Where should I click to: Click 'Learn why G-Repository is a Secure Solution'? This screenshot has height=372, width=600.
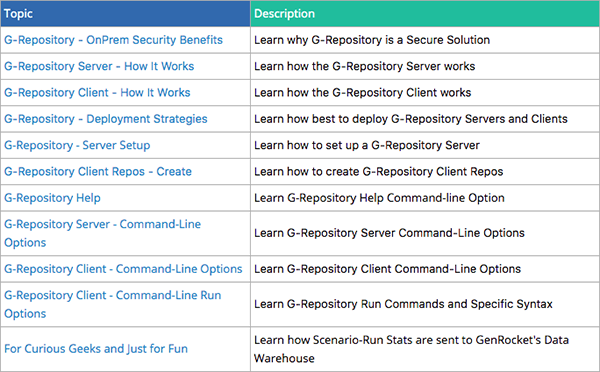point(372,40)
